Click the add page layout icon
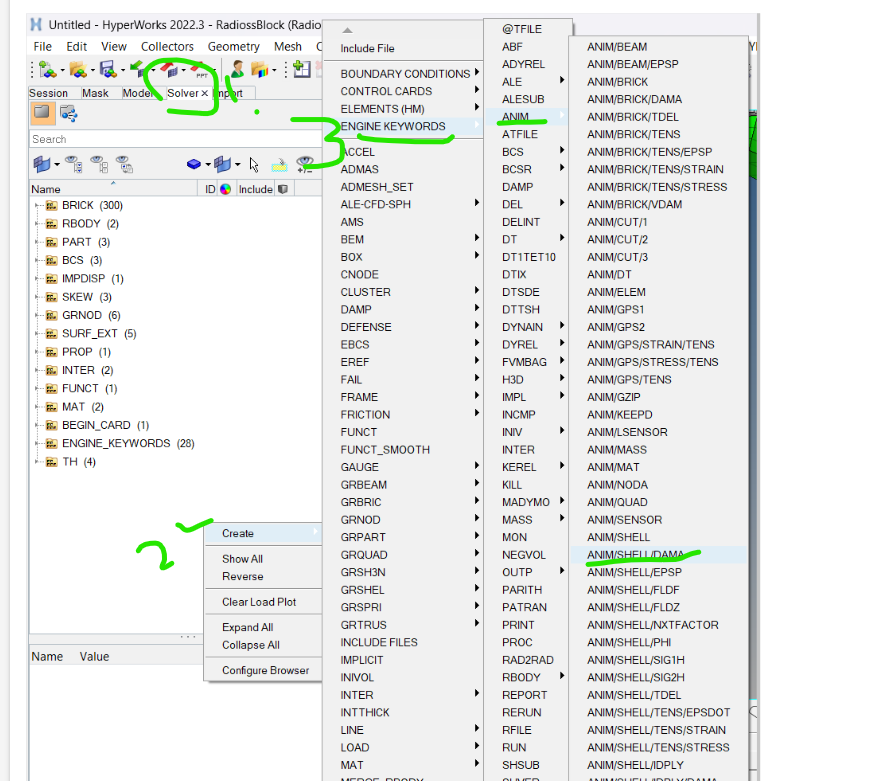 point(302,69)
